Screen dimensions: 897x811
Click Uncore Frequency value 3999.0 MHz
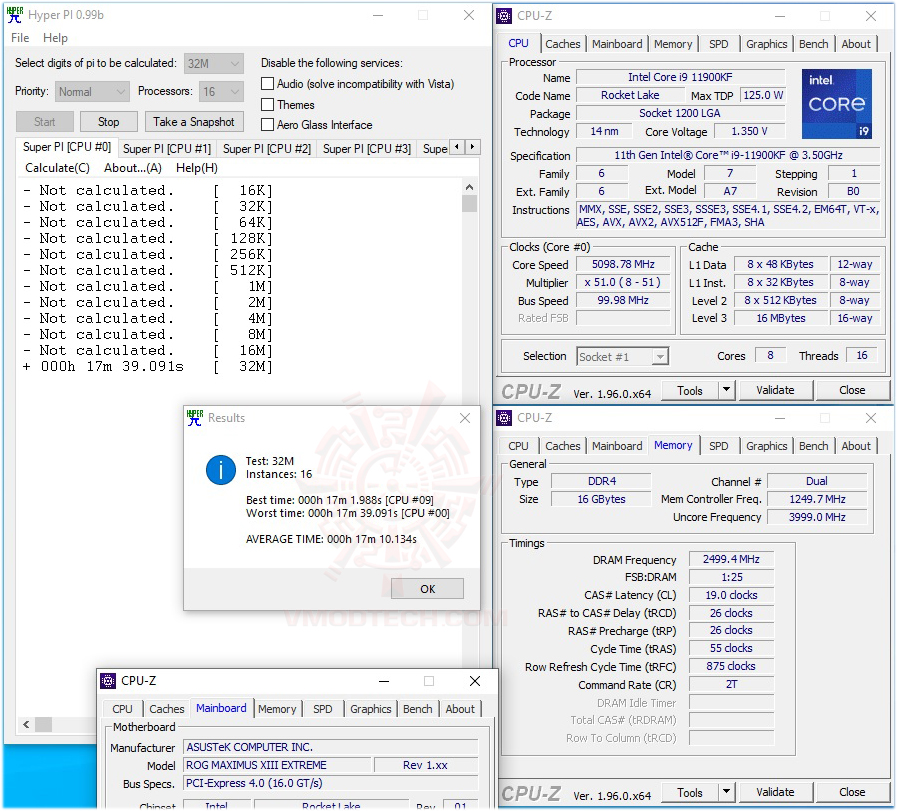[817, 517]
